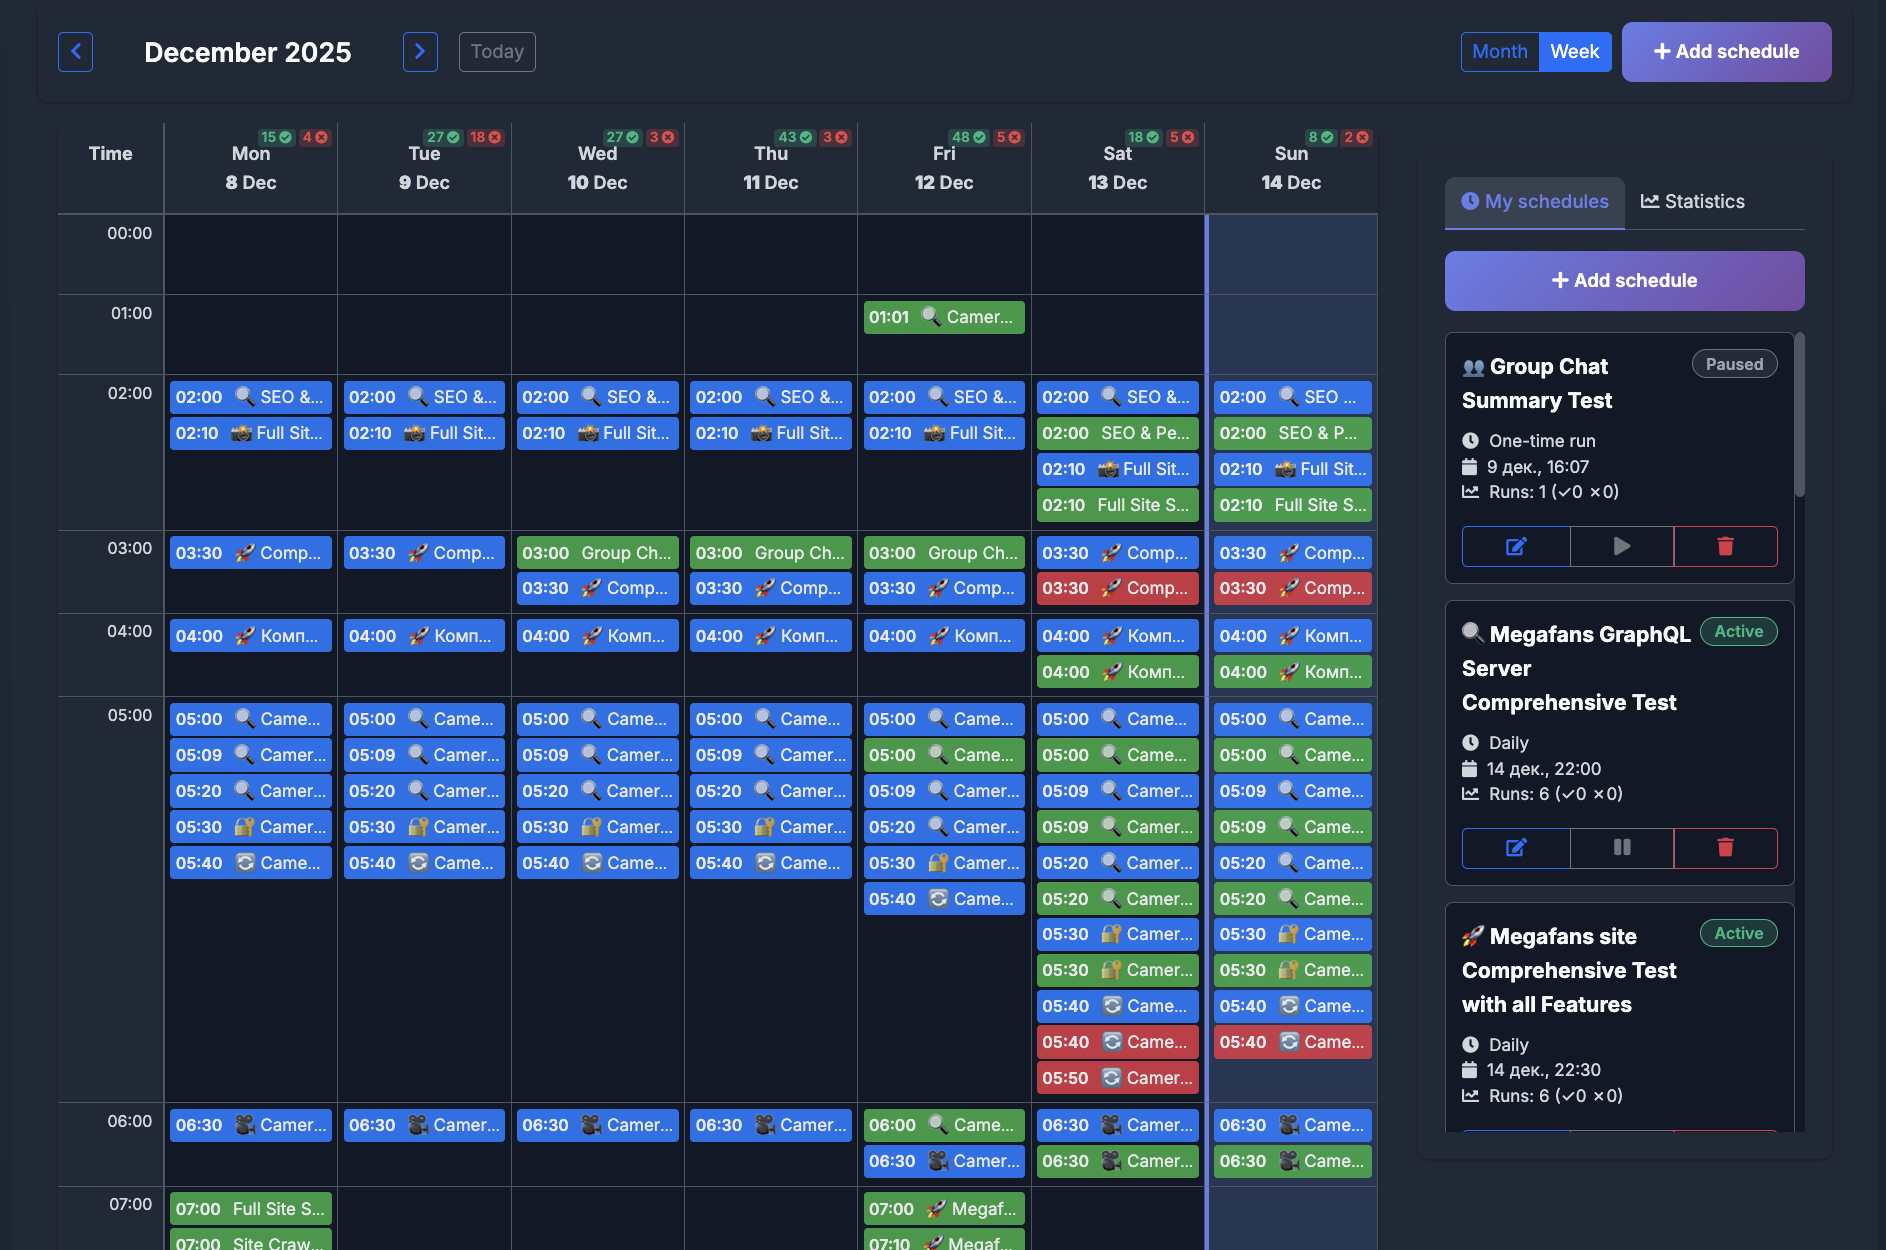This screenshot has height=1250, width=1886.
Task: Click the Paused badge on Group Chat schedule
Action: tap(1734, 364)
